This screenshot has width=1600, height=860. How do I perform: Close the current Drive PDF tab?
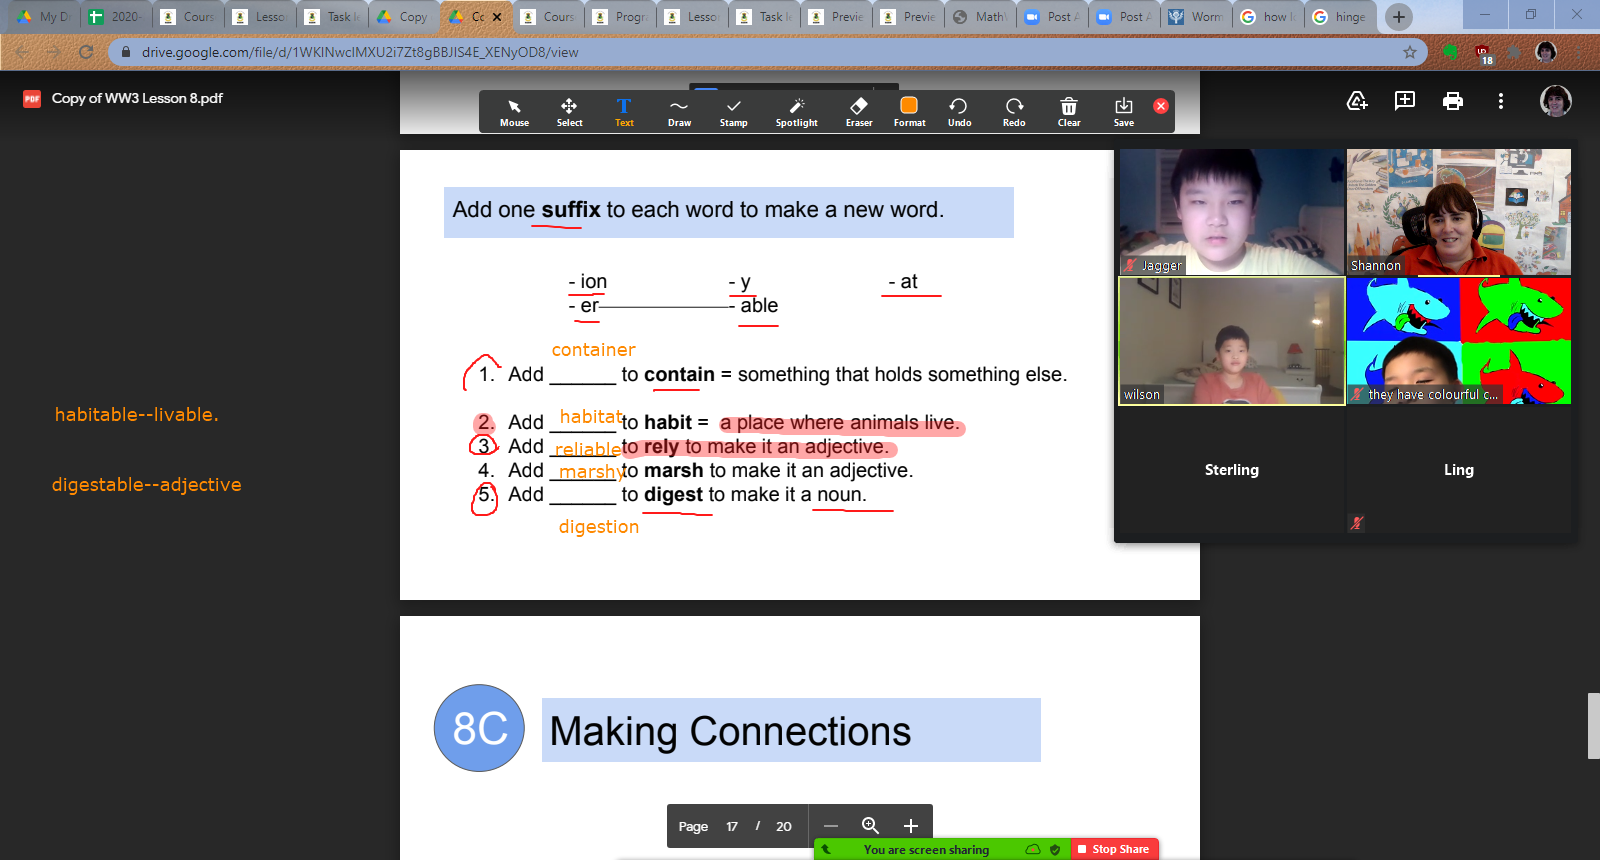(x=497, y=17)
